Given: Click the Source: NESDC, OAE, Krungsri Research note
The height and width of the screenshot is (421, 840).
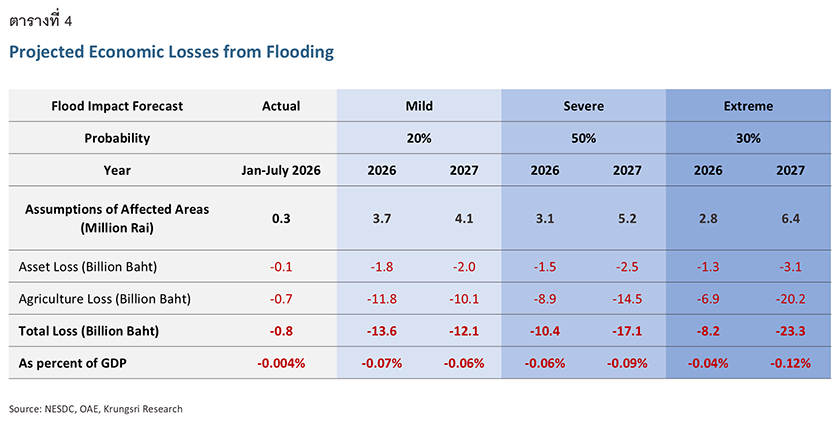Looking at the screenshot, I should [96, 409].
